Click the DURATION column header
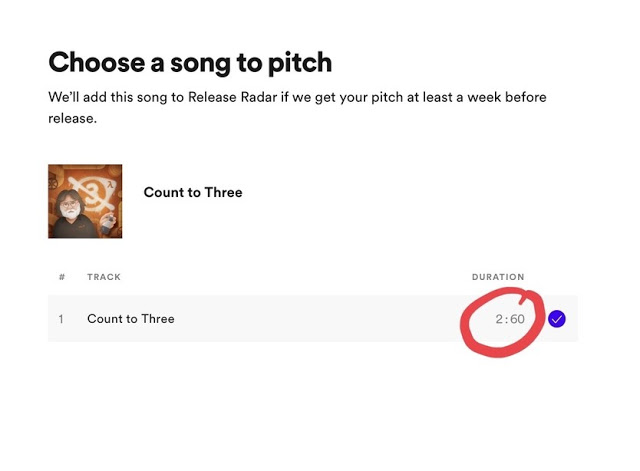Screen dimensions: 640x471 pyautogui.click(x=498, y=277)
